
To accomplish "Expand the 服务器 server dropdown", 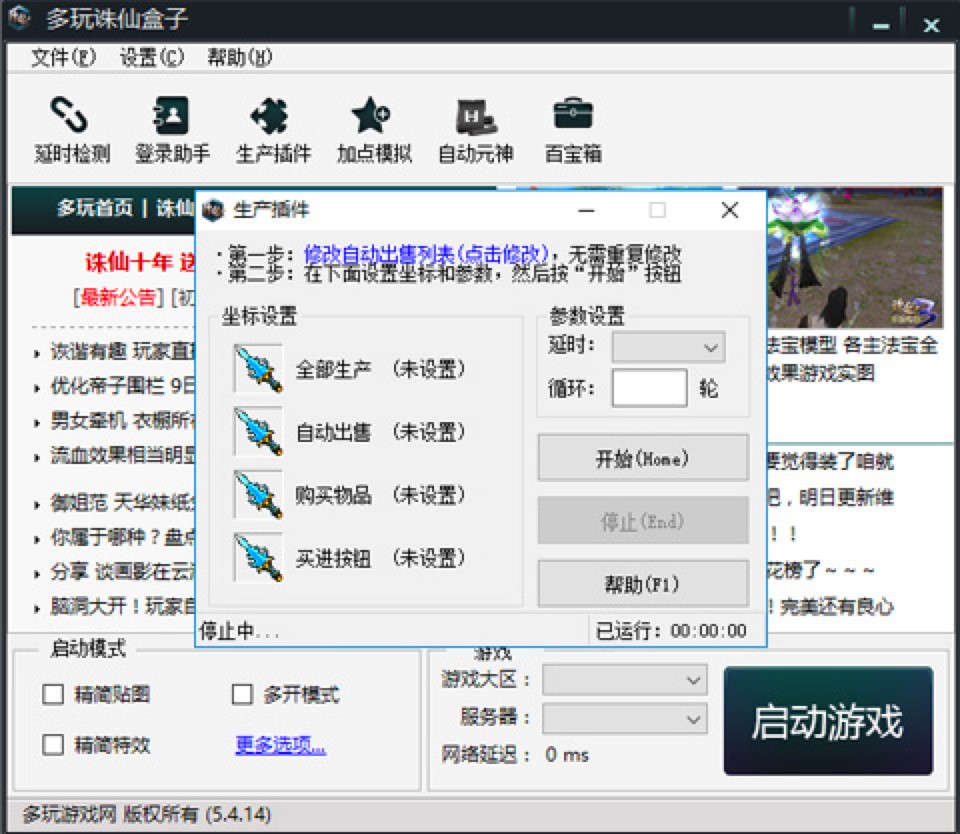I will (x=624, y=719).
